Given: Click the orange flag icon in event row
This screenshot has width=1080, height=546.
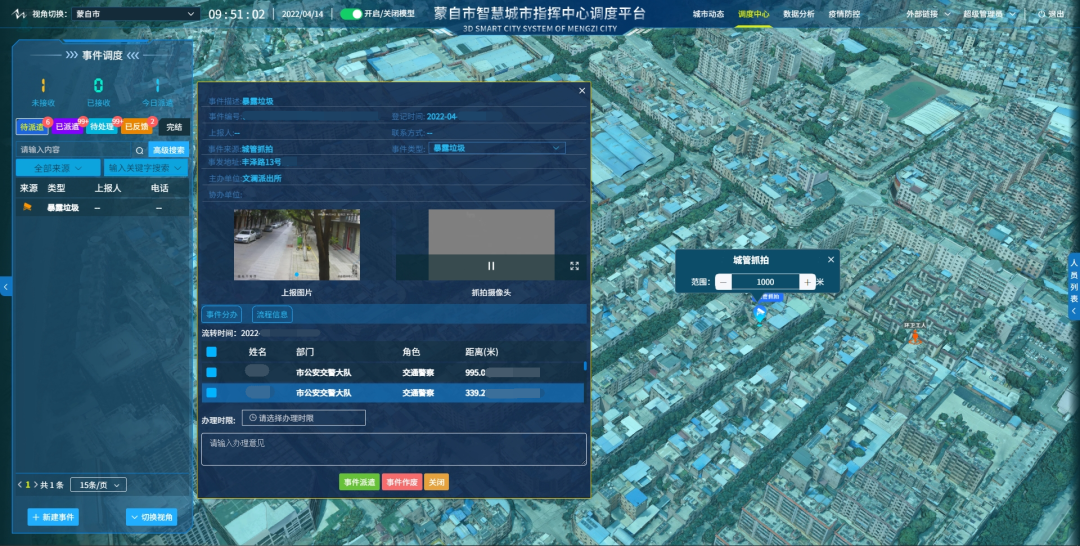Looking at the screenshot, I should coord(27,208).
